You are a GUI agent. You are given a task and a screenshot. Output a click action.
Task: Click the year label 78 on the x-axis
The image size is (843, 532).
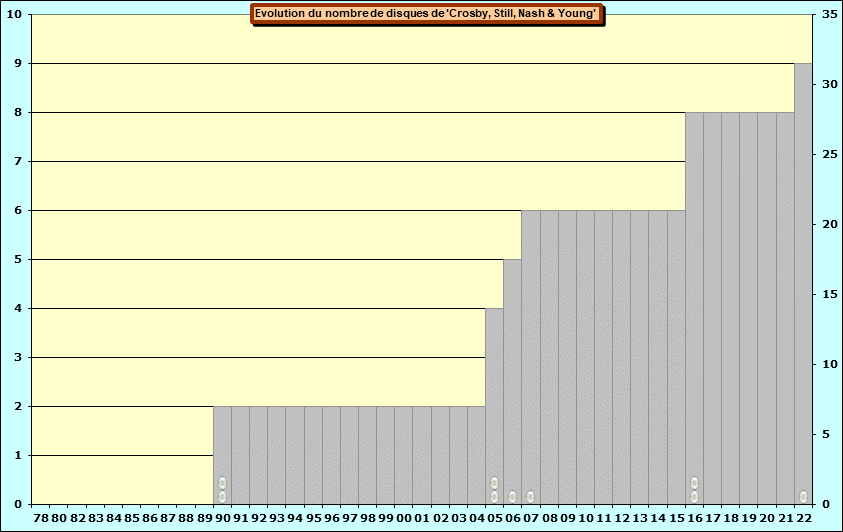tap(40, 519)
